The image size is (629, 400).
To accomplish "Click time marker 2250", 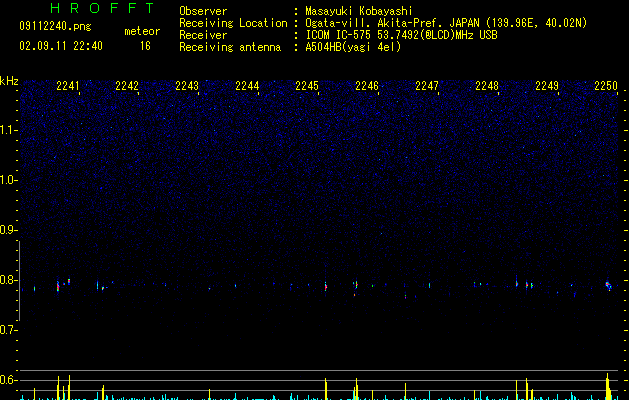I will click(606, 86).
